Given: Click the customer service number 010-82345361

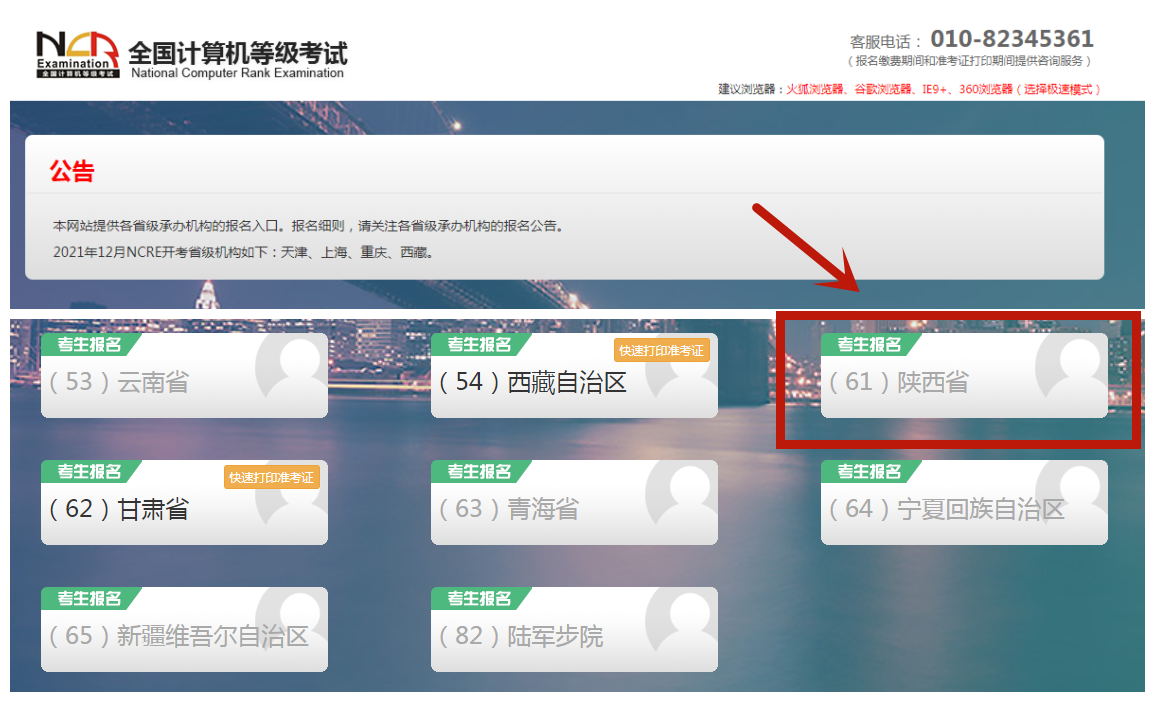Looking at the screenshot, I should pyautogui.click(x=1011, y=39).
